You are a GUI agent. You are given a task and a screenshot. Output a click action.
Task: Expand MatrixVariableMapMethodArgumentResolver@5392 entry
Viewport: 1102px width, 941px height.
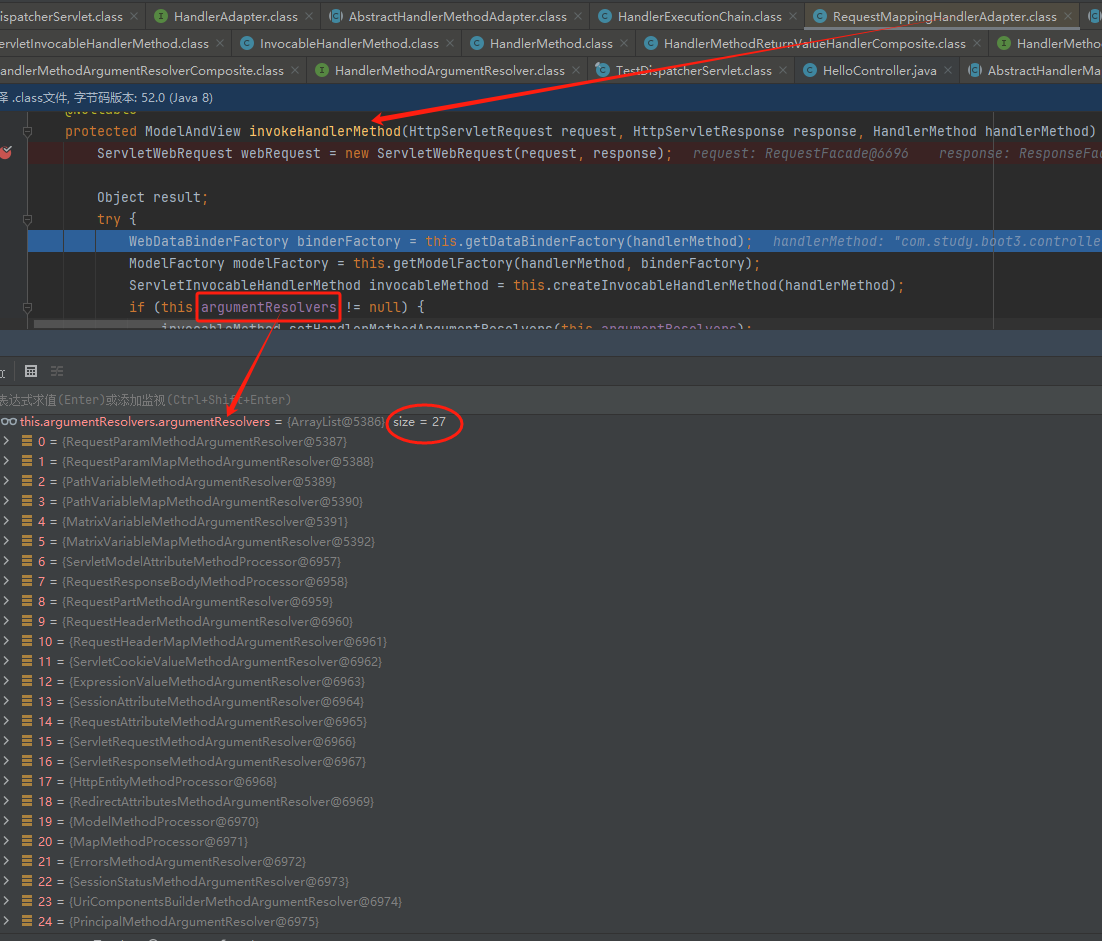[6, 541]
